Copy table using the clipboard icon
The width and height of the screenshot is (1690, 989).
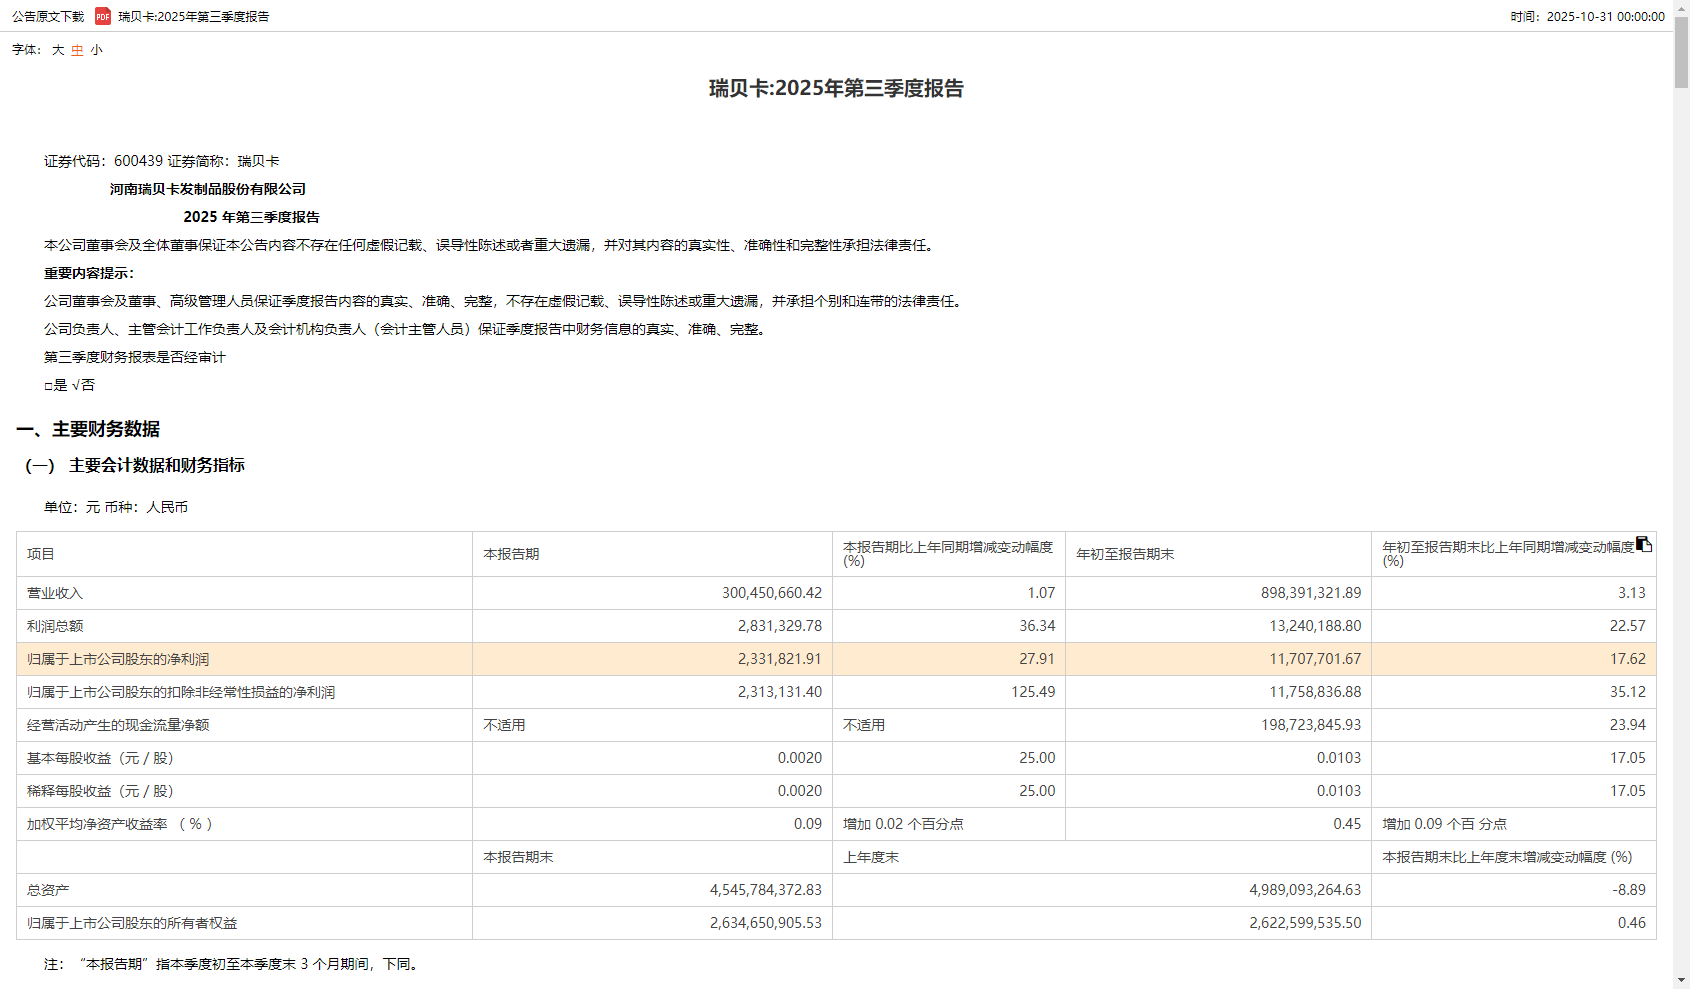[x=1643, y=544]
